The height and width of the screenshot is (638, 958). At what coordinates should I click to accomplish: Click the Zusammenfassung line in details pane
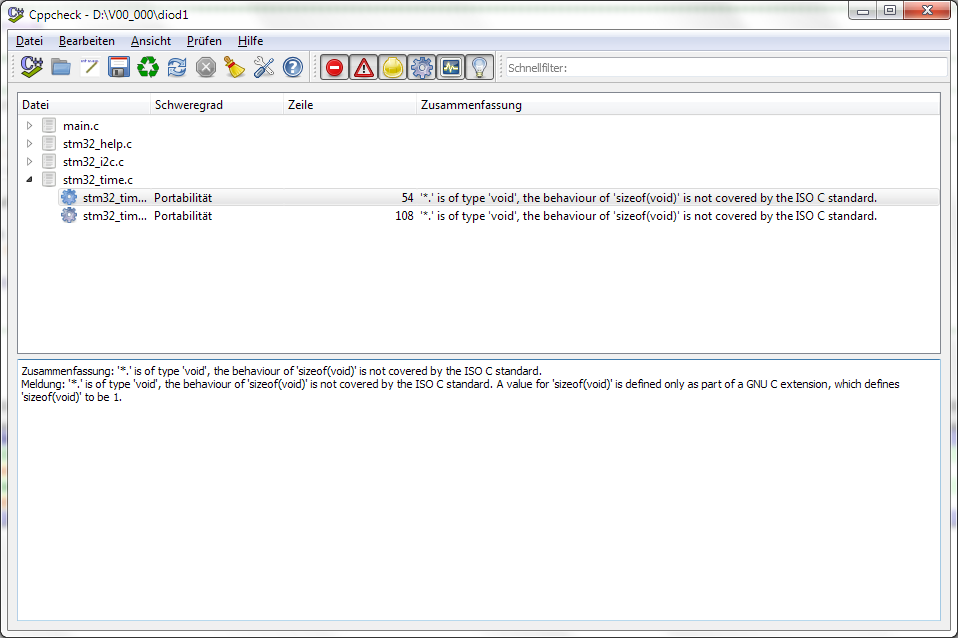(281, 371)
